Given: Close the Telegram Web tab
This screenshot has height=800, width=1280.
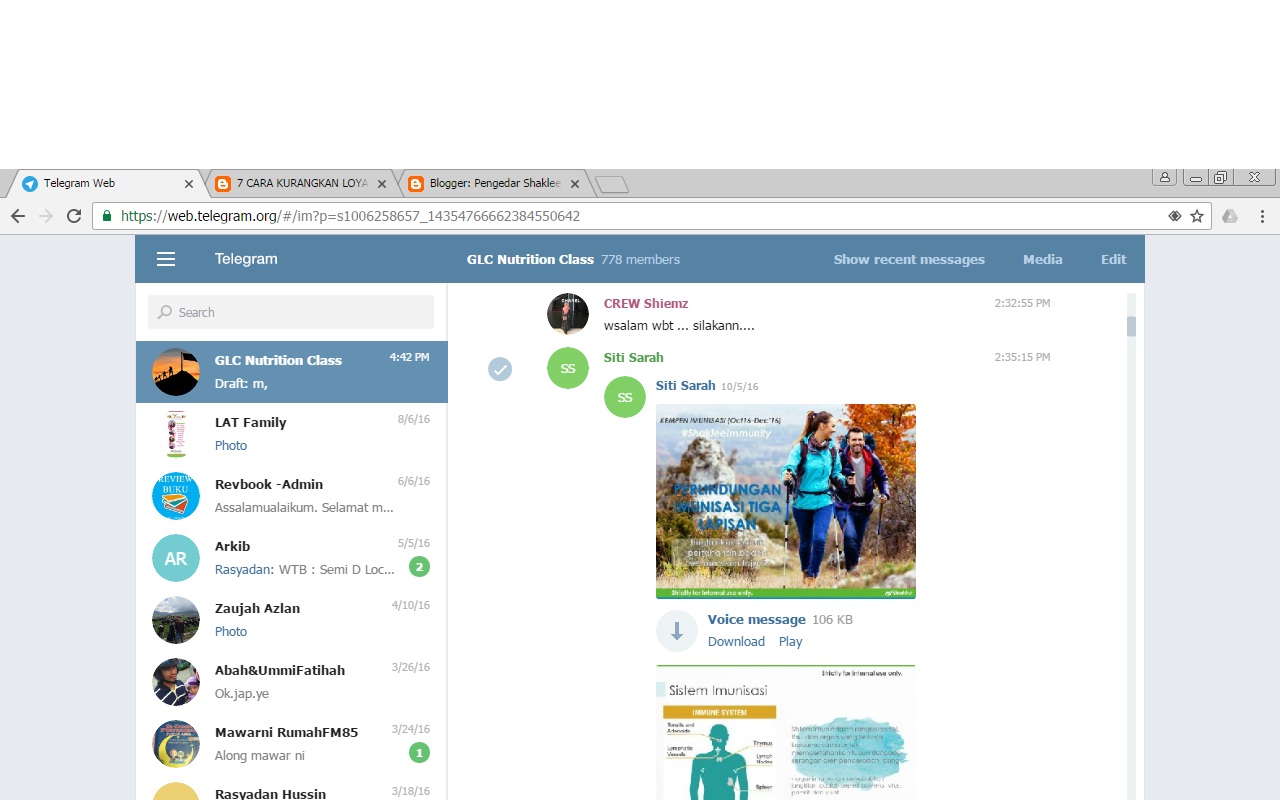Looking at the screenshot, I should pyautogui.click(x=189, y=184).
